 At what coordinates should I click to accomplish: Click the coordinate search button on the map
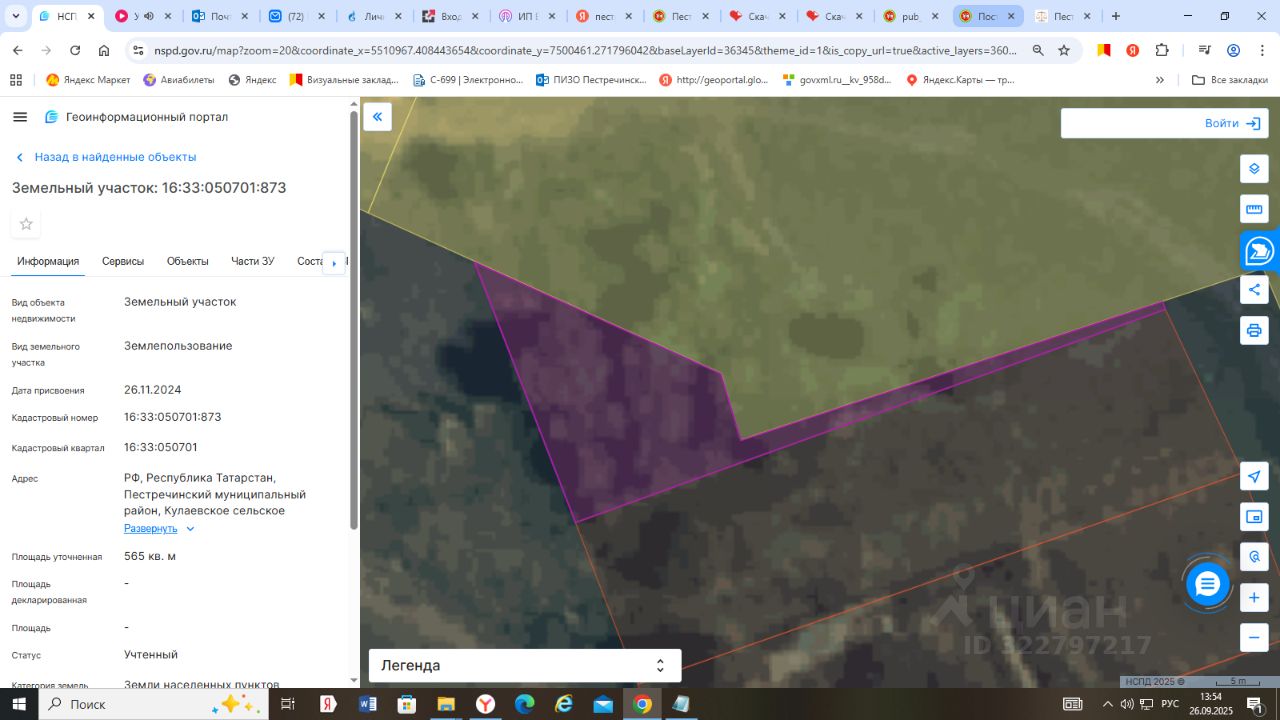1254,557
